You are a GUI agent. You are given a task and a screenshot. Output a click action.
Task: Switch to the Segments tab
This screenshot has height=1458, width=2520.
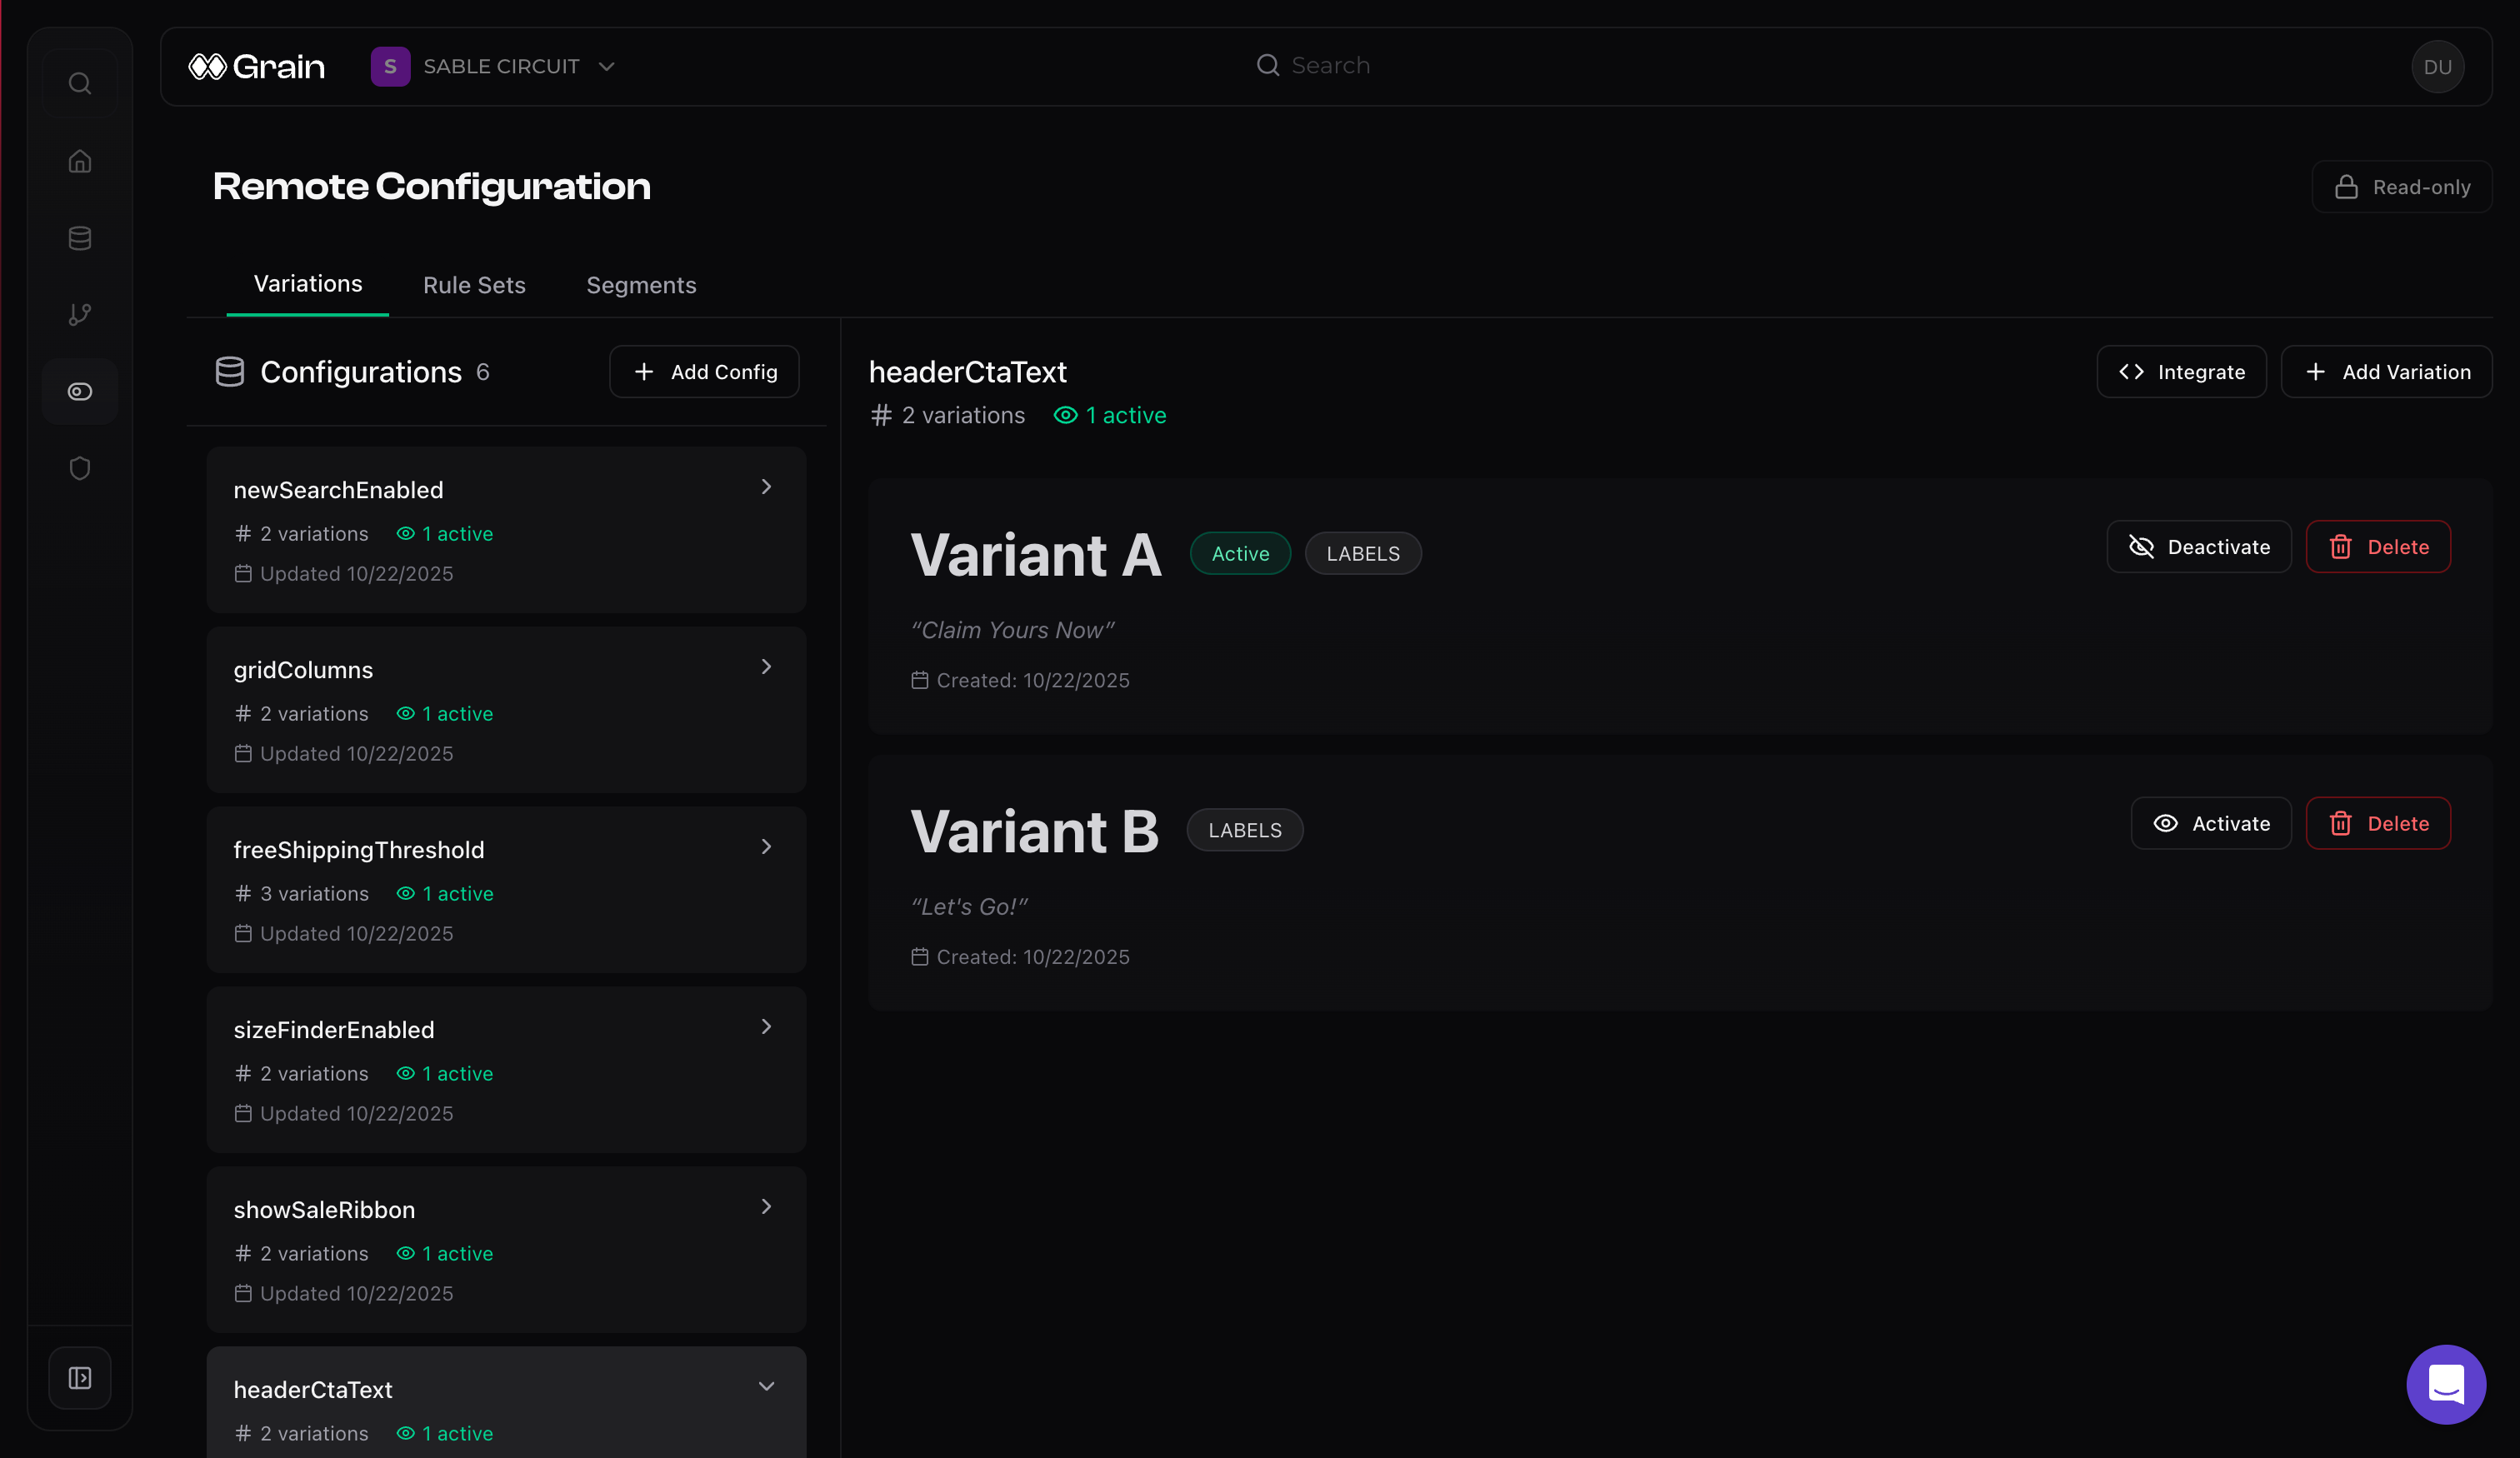[x=641, y=285]
